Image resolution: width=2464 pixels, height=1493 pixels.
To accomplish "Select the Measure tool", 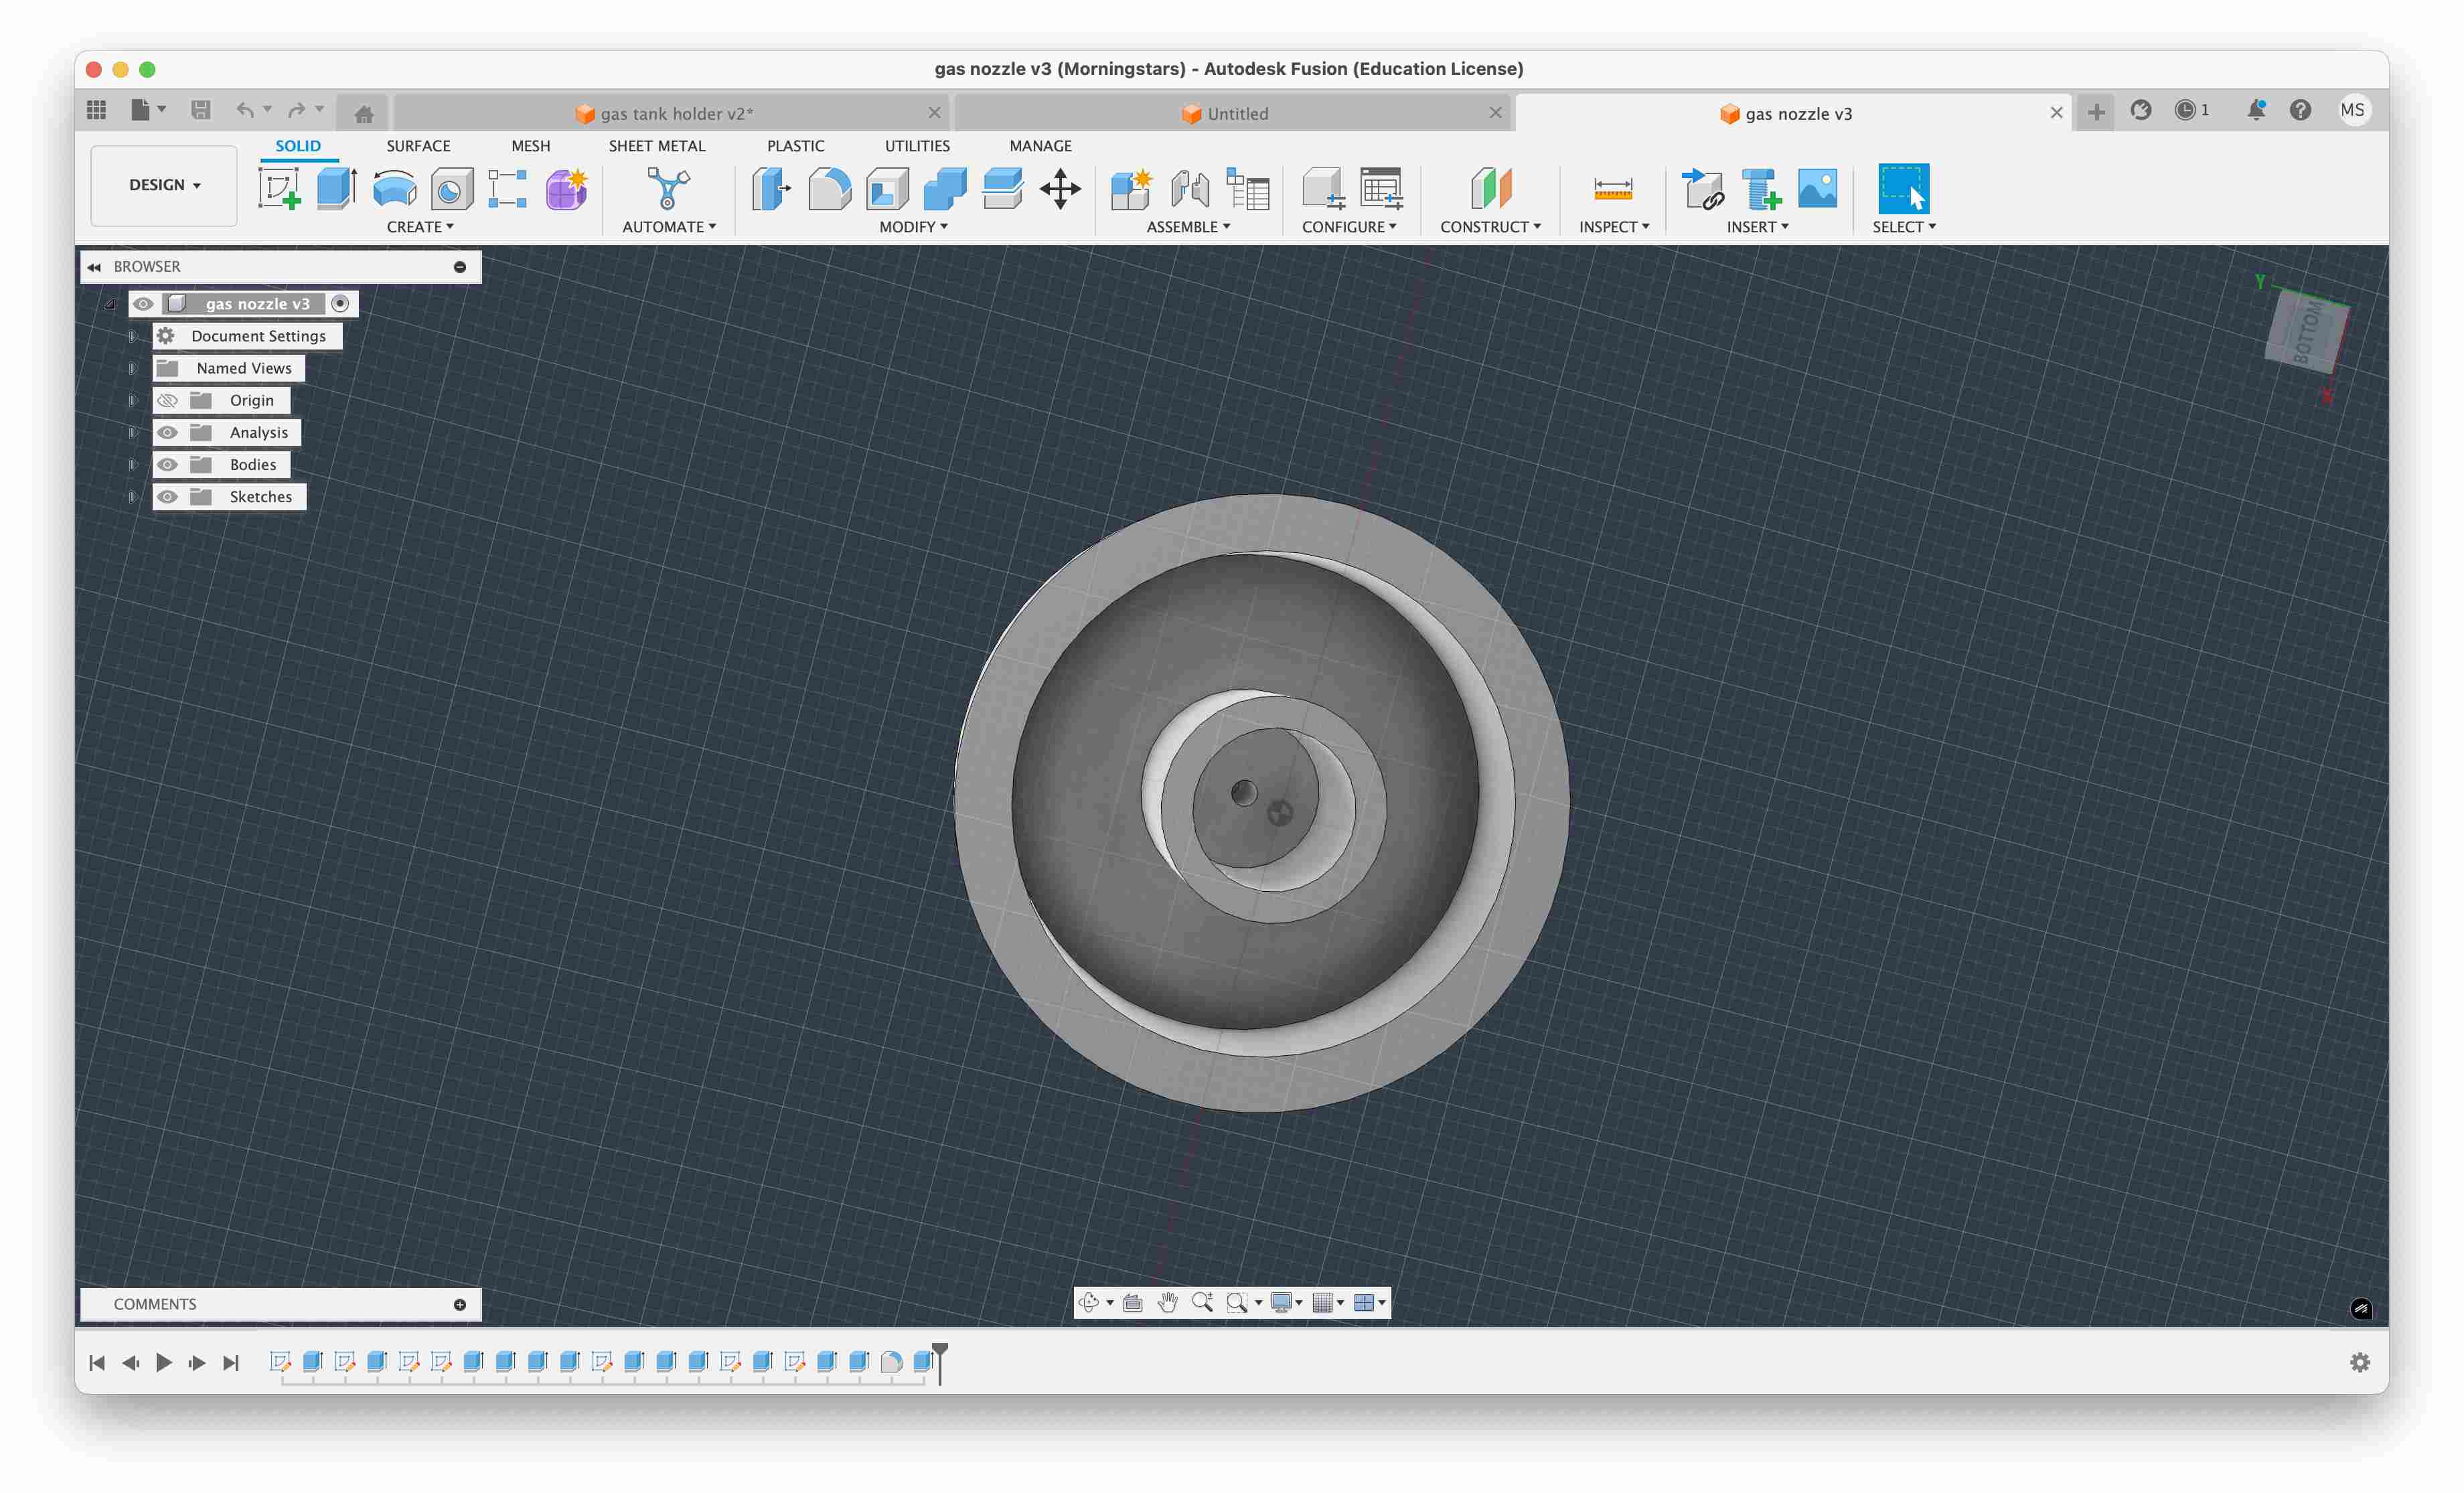I will pos(1613,188).
